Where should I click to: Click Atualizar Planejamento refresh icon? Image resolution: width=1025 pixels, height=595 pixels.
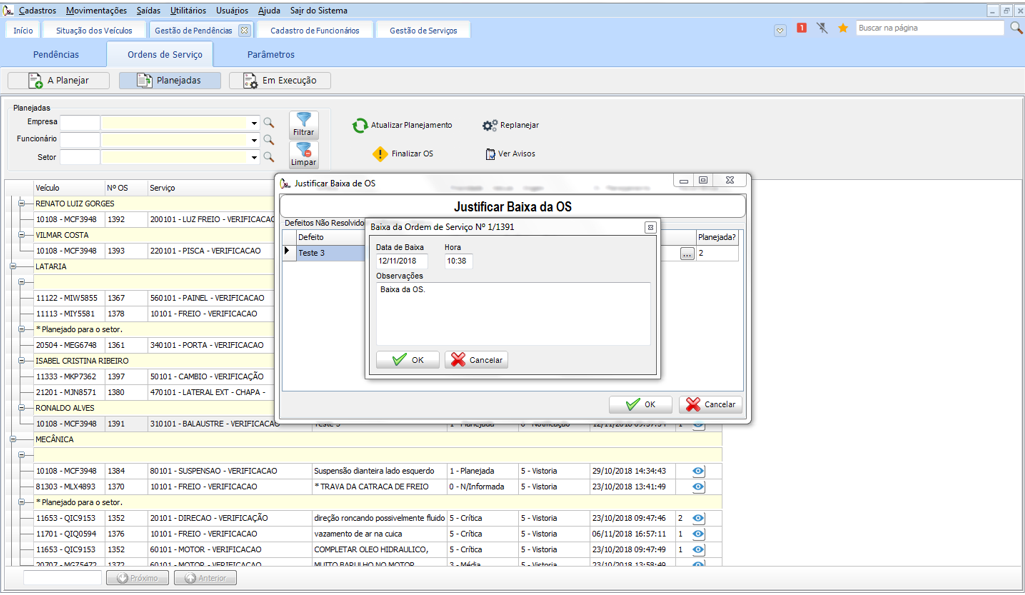coord(360,126)
